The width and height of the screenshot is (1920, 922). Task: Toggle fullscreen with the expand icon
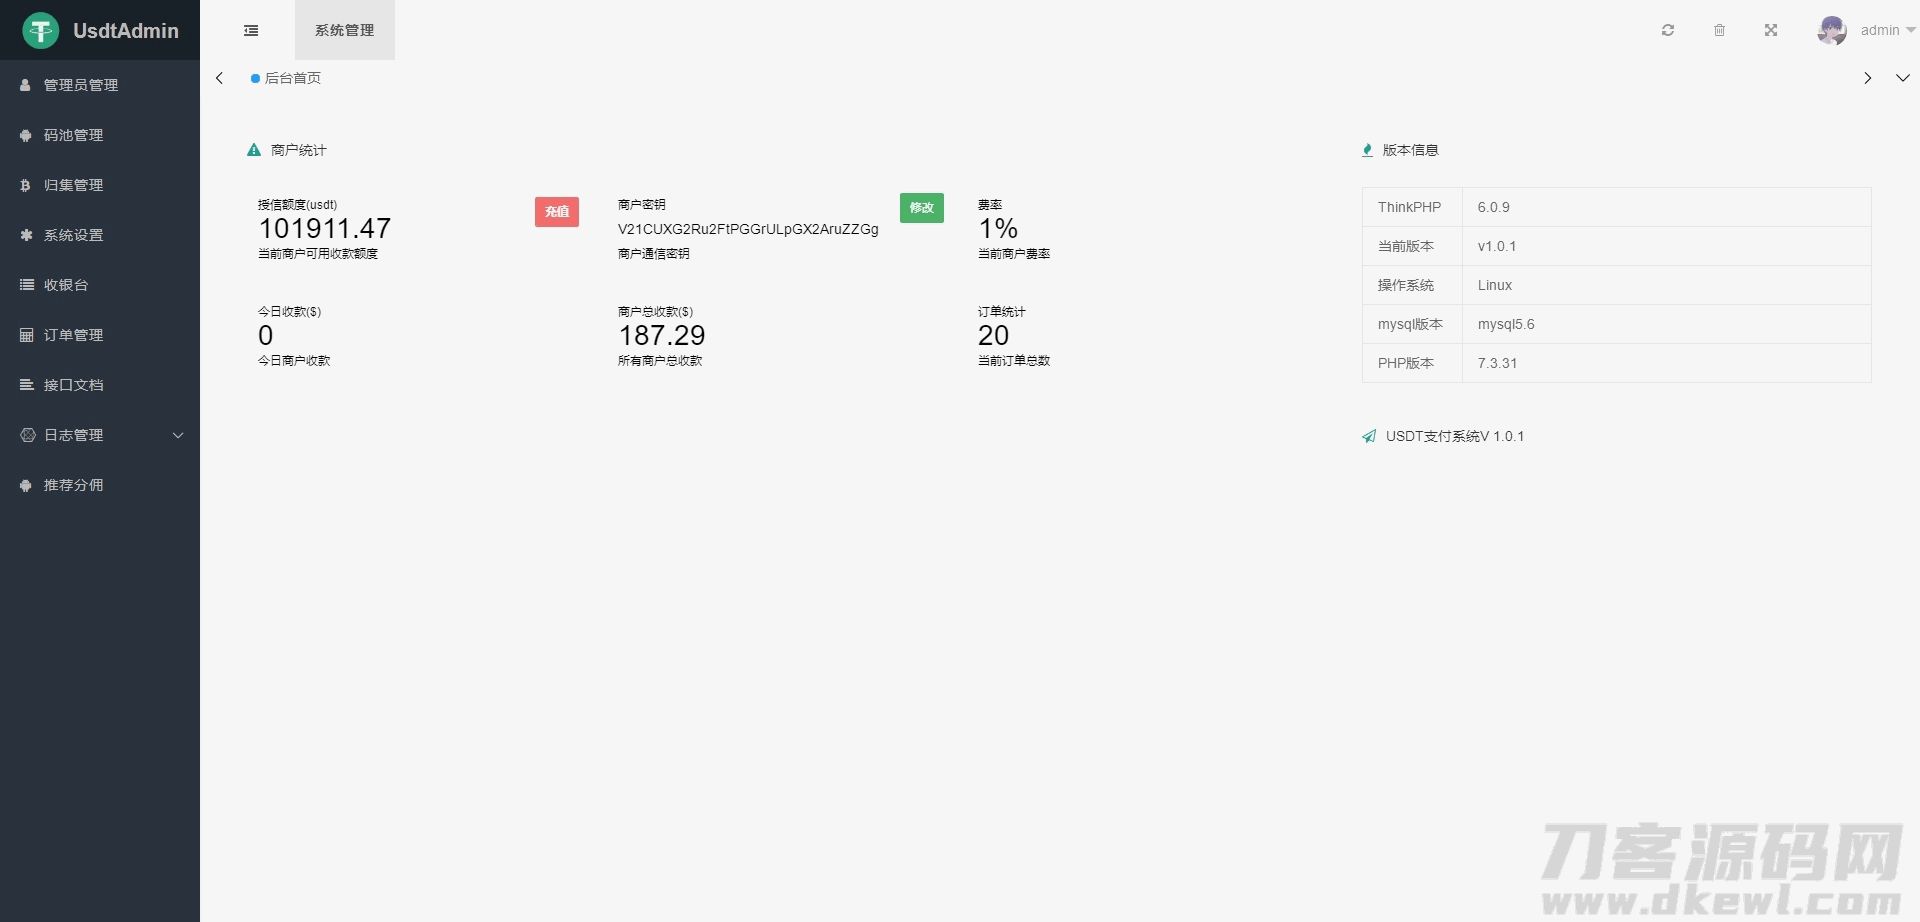1771,30
